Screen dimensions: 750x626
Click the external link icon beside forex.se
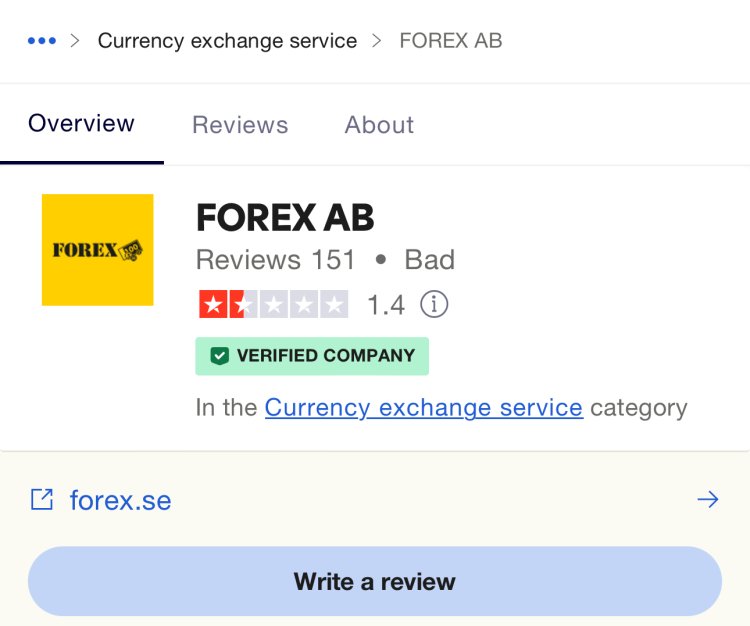pyautogui.click(x=41, y=500)
